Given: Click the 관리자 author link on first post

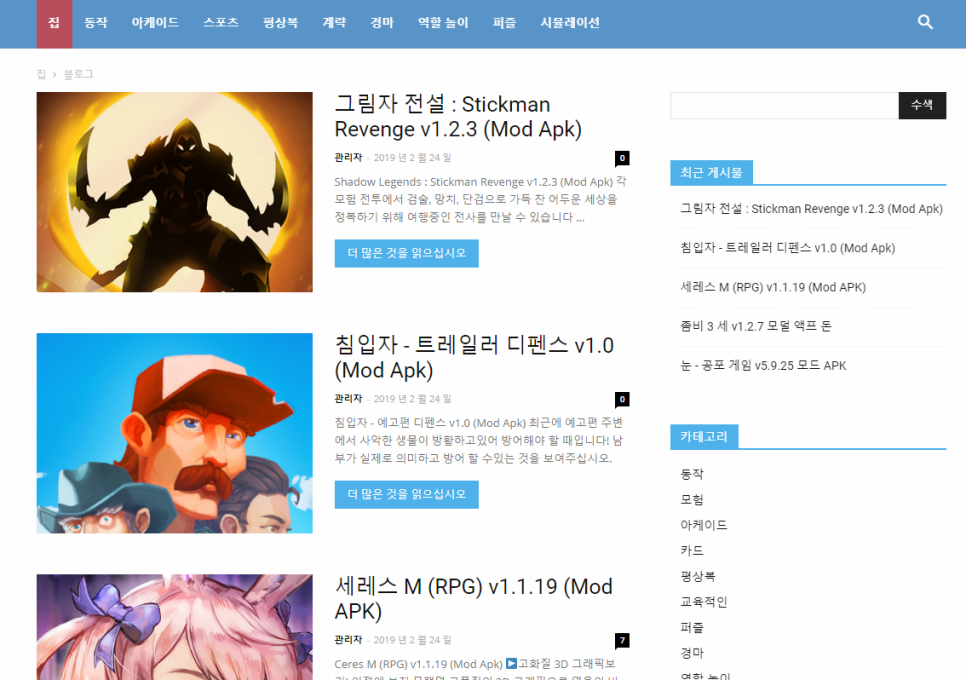Looking at the screenshot, I should tap(348, 158).
